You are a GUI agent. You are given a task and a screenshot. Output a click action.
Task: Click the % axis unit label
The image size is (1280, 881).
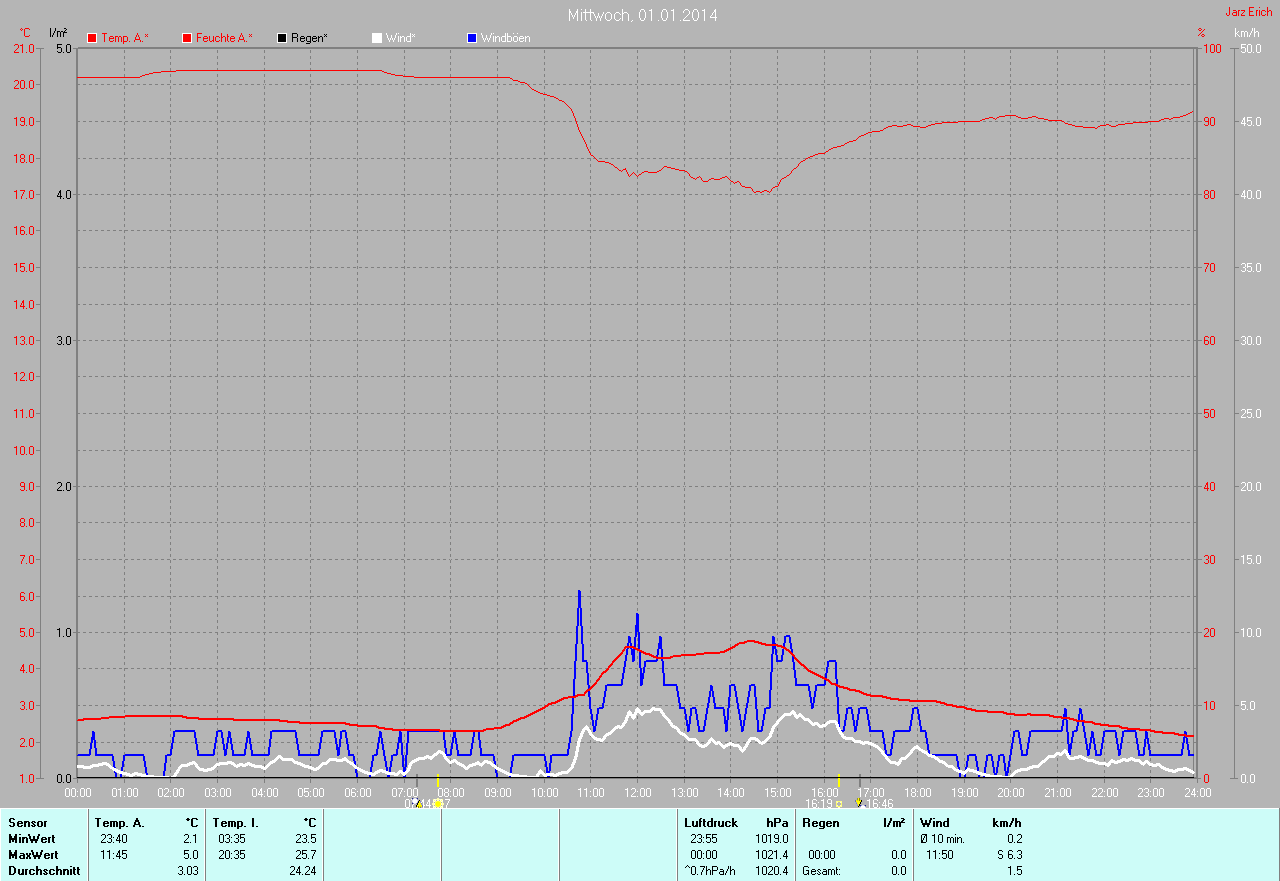[1201, 33]
